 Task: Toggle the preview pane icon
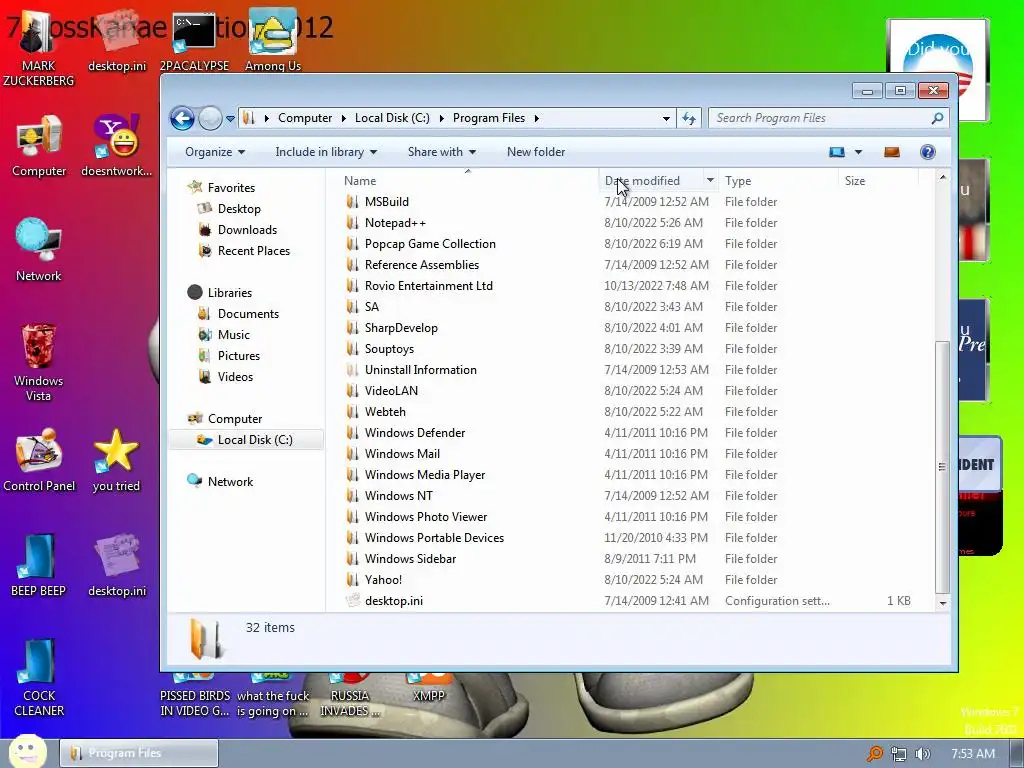click(891, 152)
